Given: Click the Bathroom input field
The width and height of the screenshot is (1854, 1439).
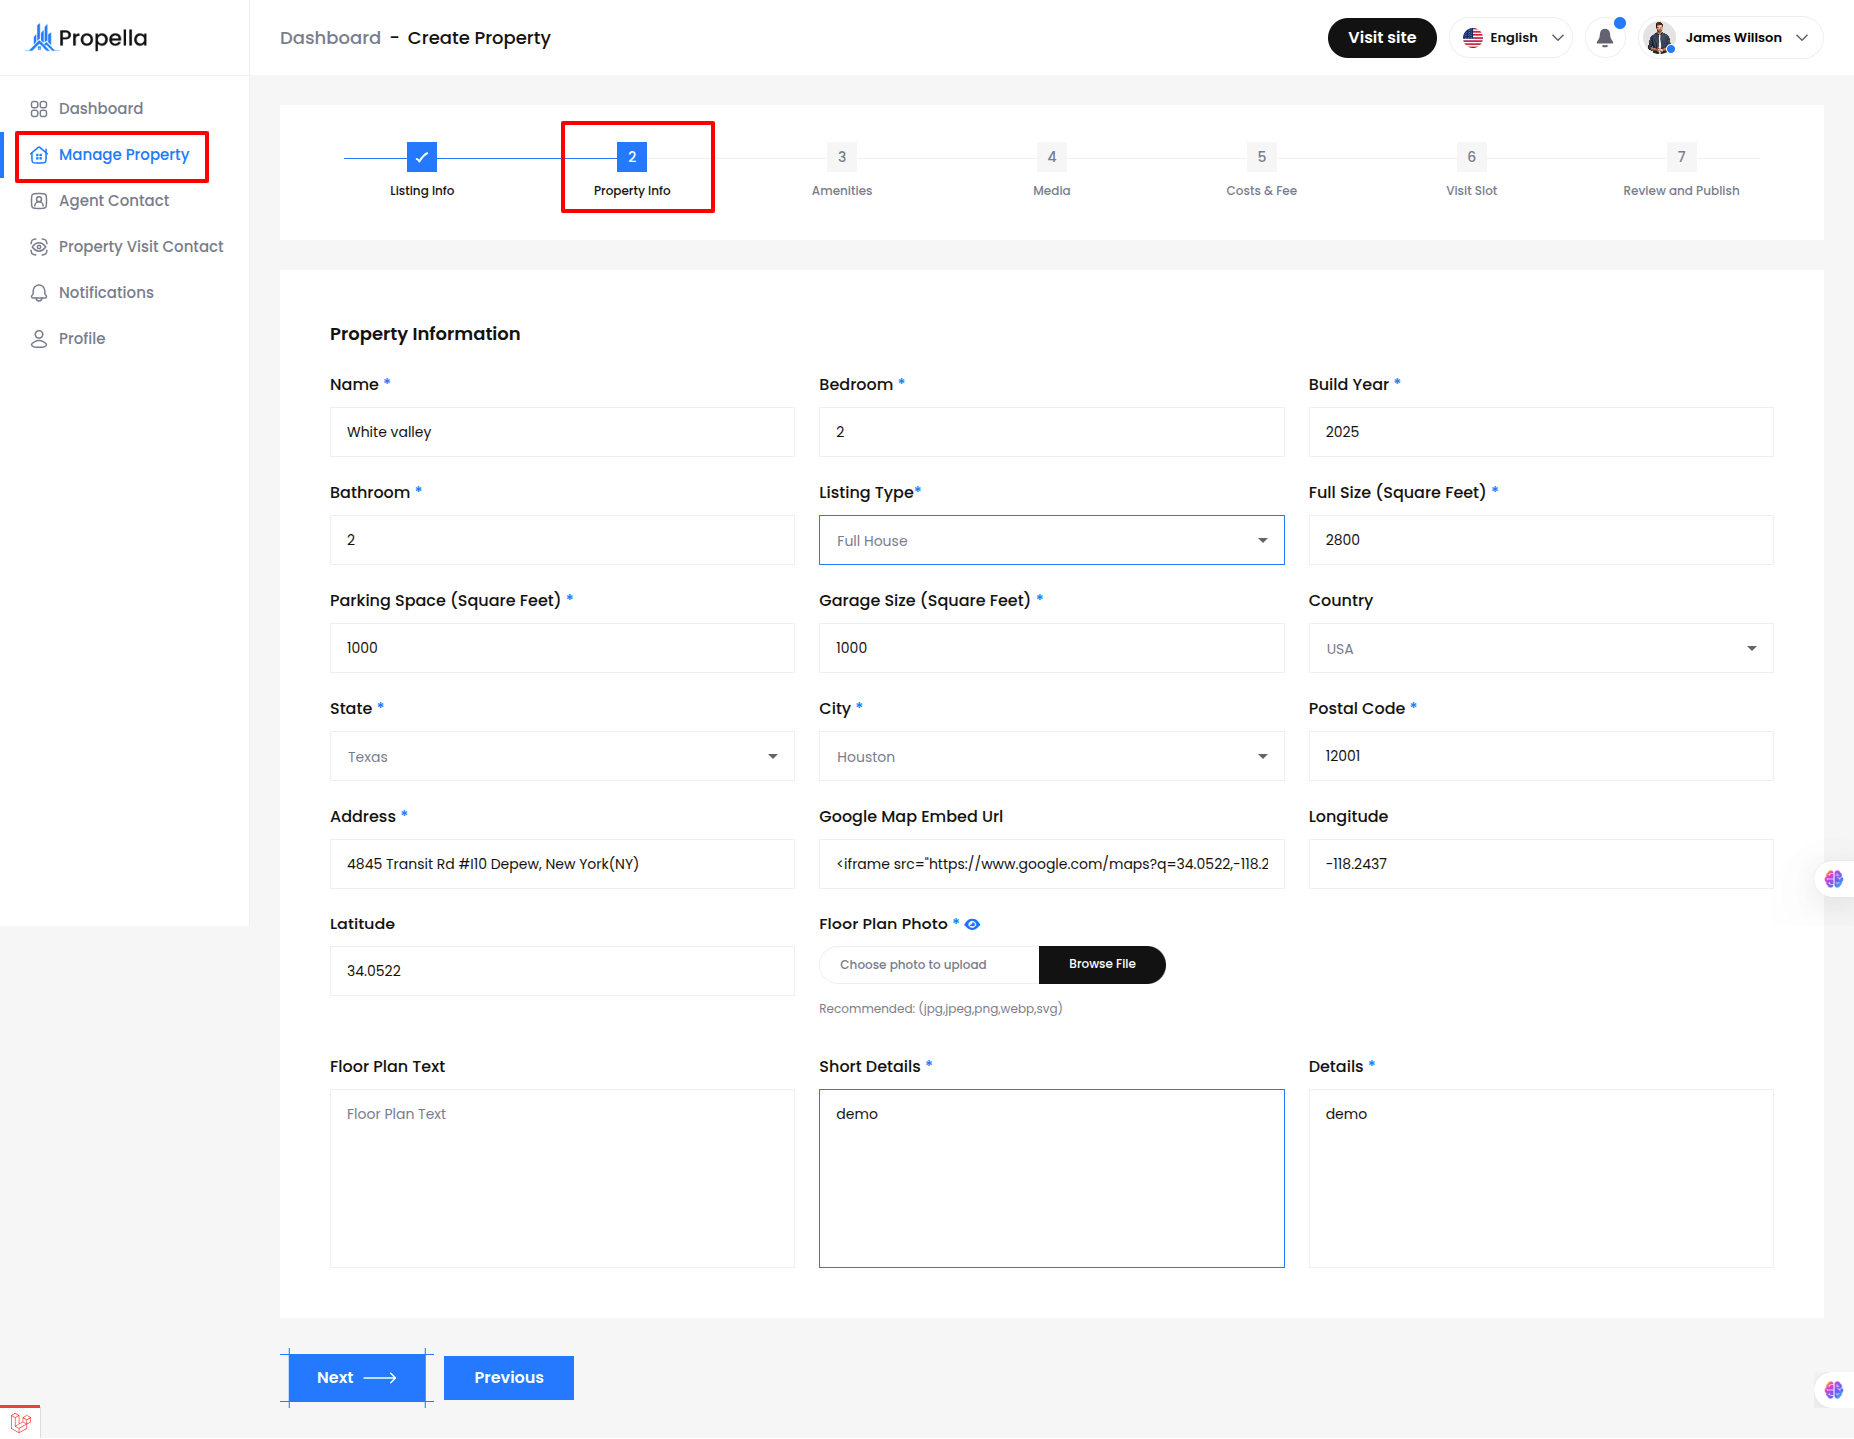Looking at the screenshot, I should (562, 540).
